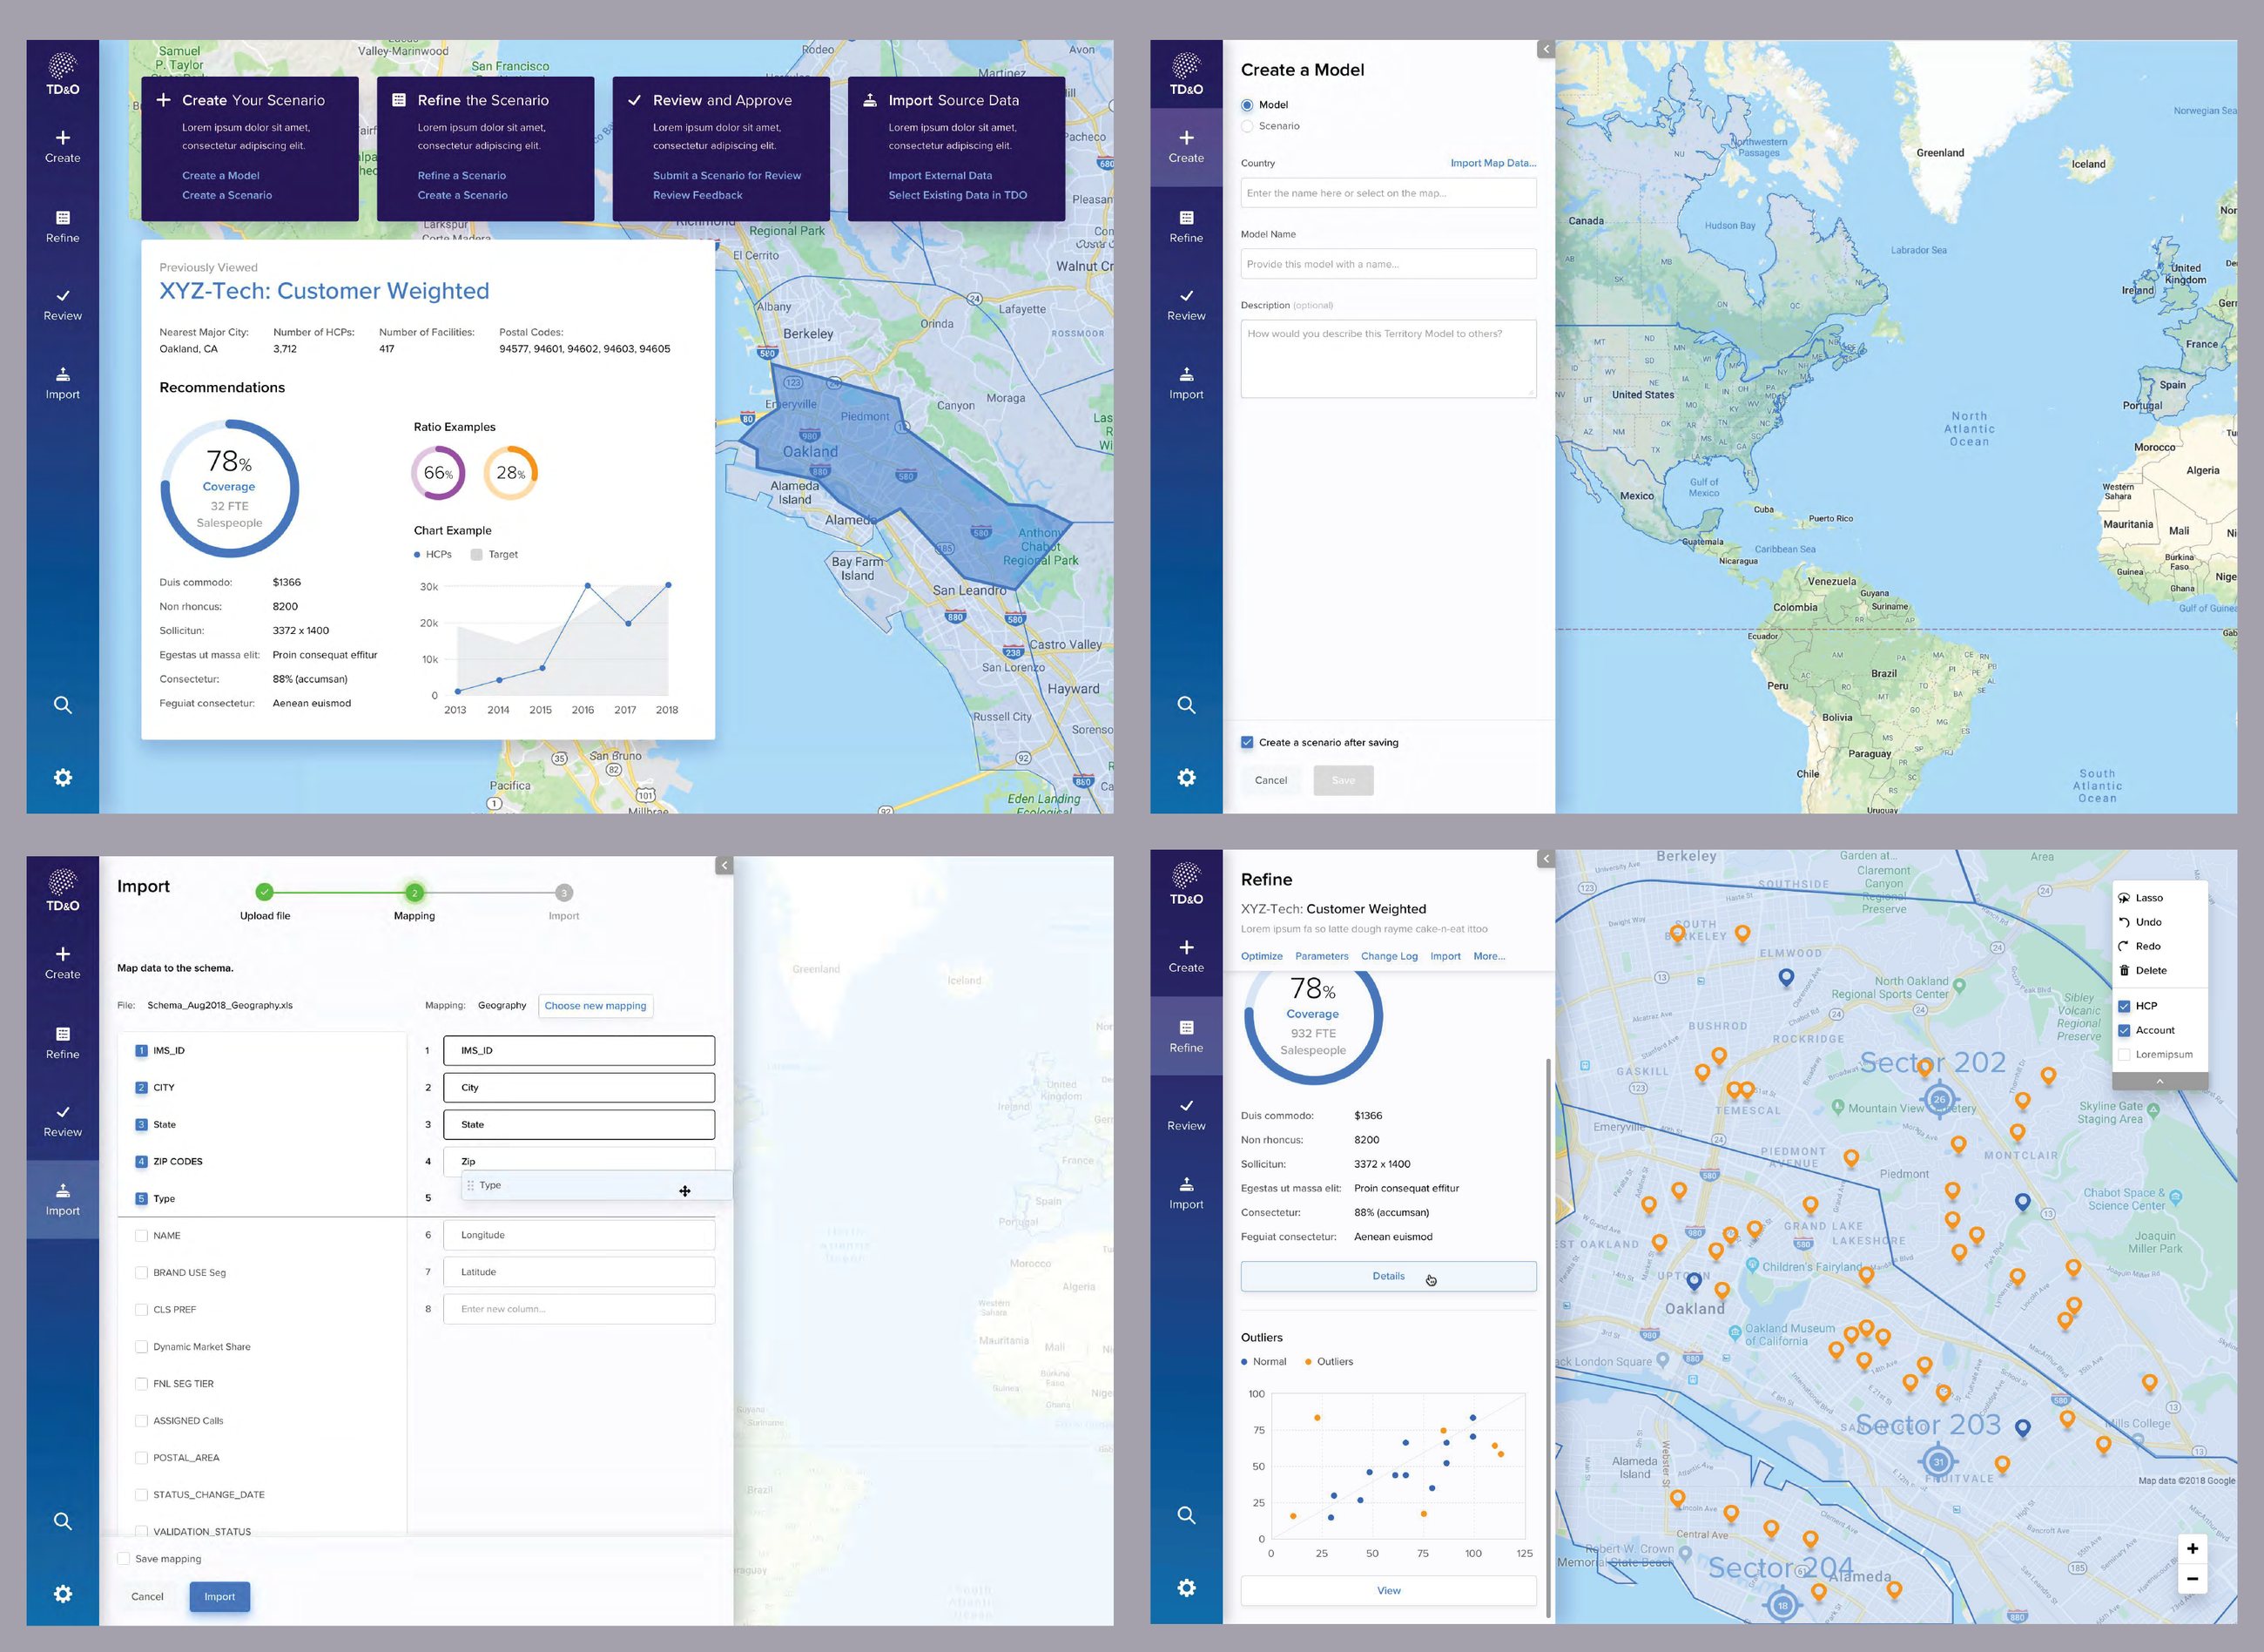2264x1652 pixels.
Task: Select the Scenario radio button
Action: [1247, 126]
